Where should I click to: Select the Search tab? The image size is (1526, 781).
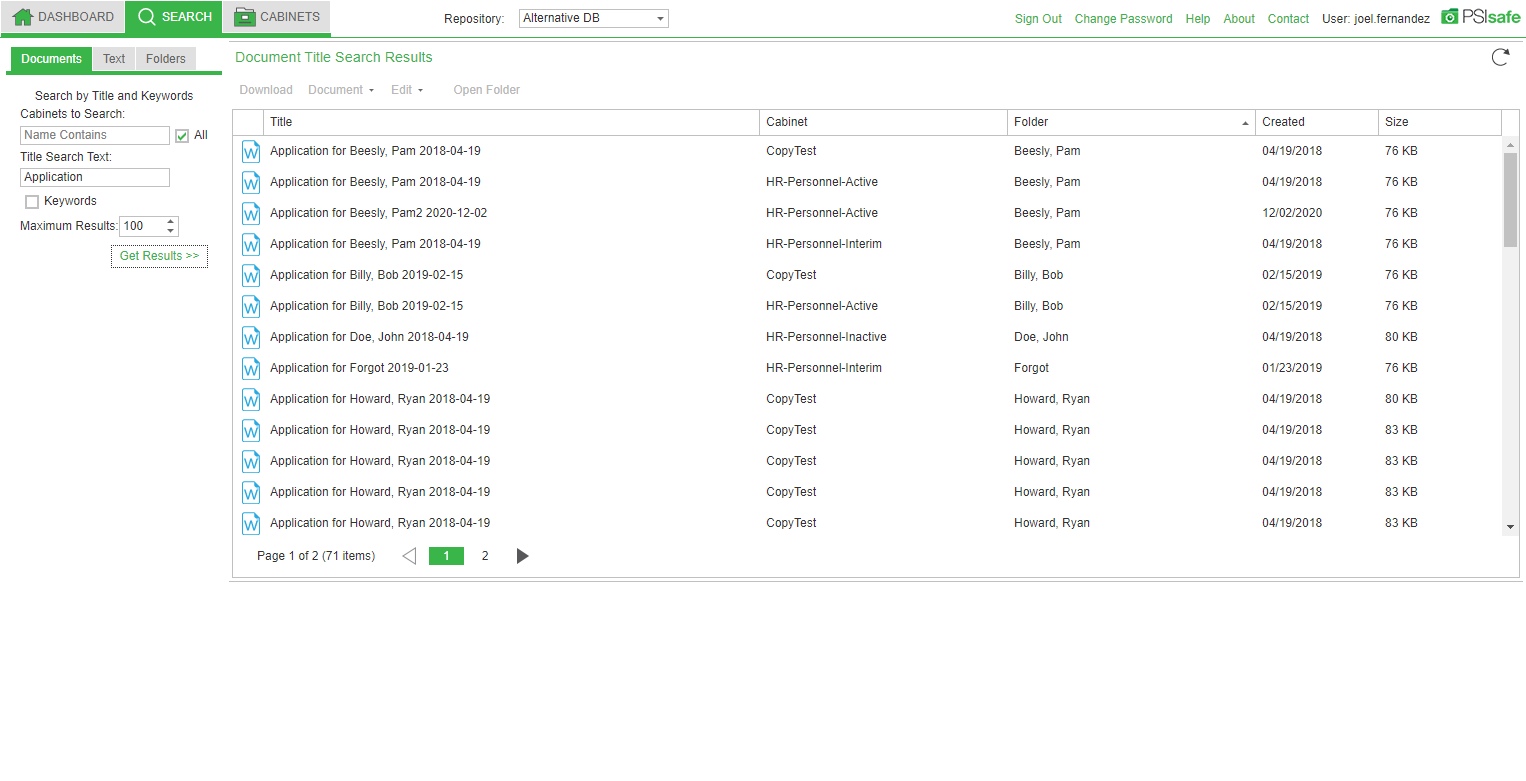(x=175, y=17)
